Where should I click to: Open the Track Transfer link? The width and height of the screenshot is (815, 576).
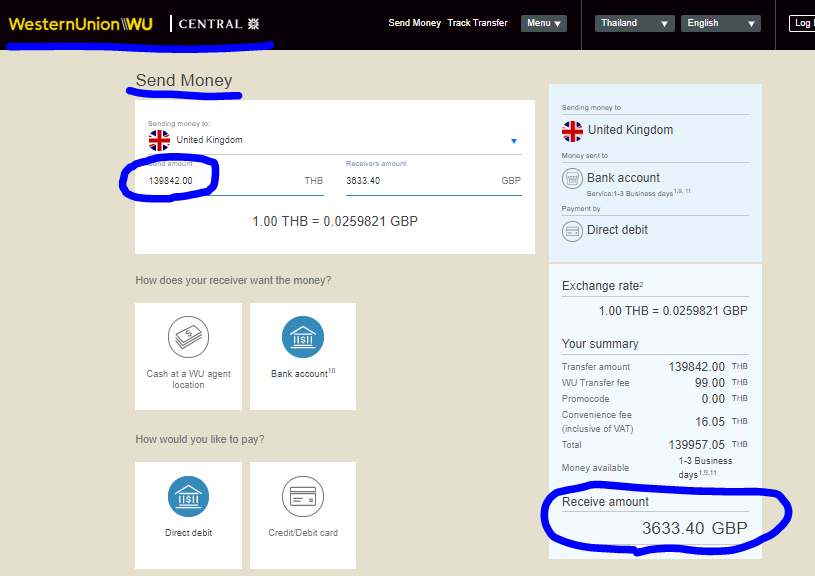click(x=477, y=23)
